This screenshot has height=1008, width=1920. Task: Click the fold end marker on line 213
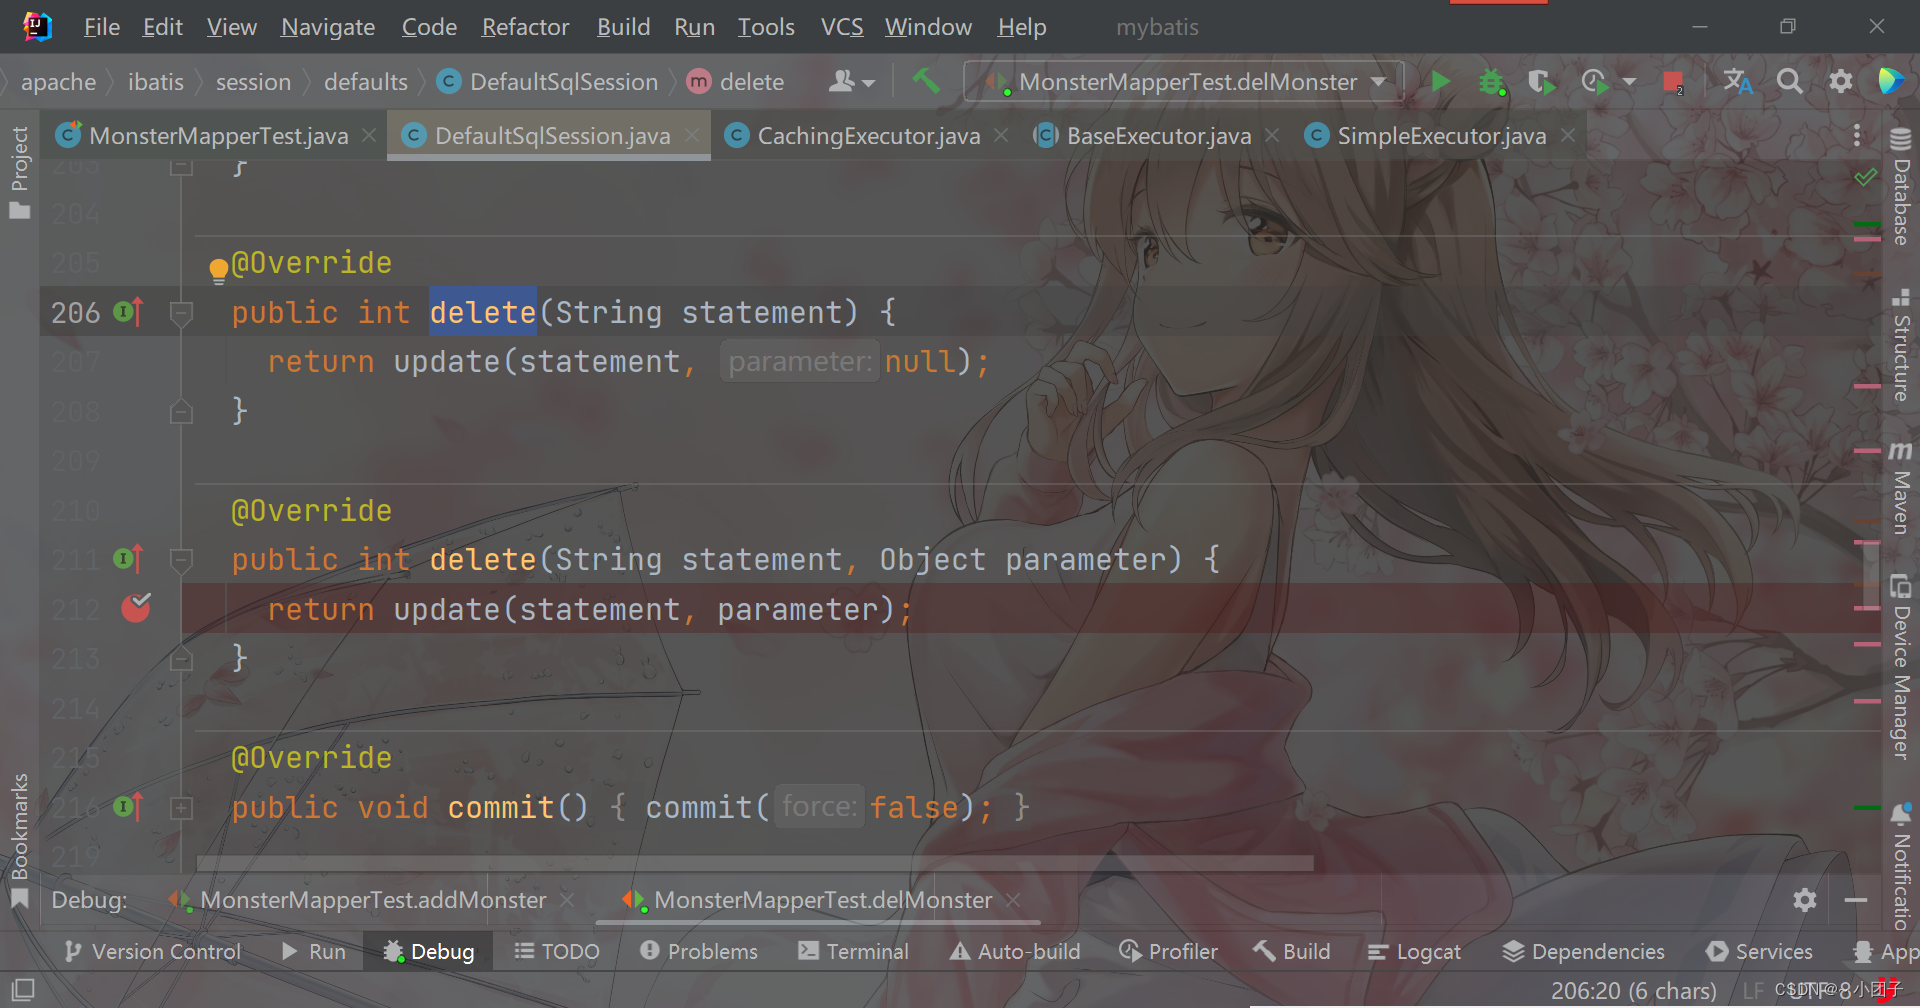click(x=181, y=658)
